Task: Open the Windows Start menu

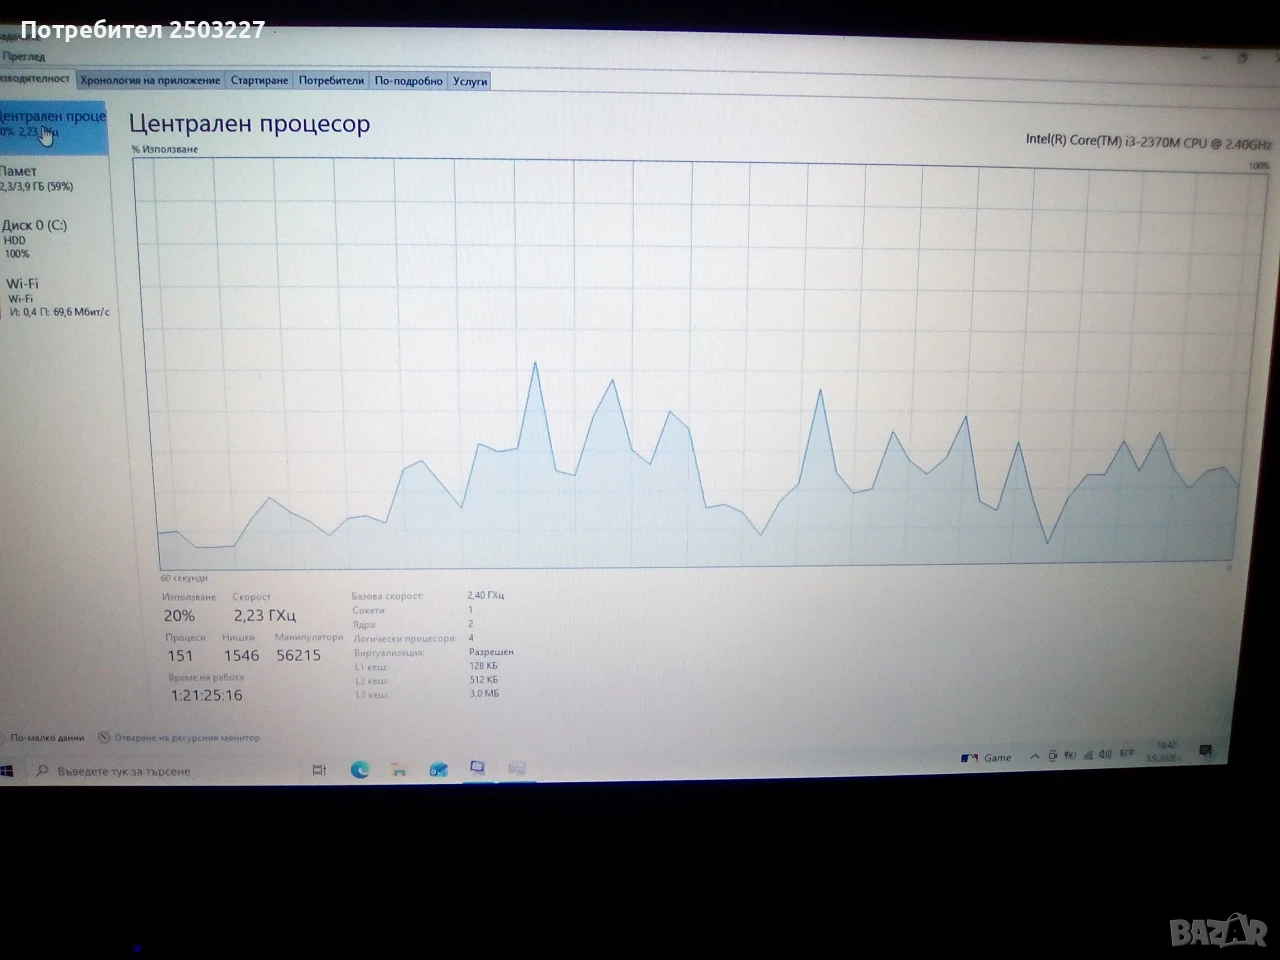Action: pyautogui.click(x=6, y=771)
